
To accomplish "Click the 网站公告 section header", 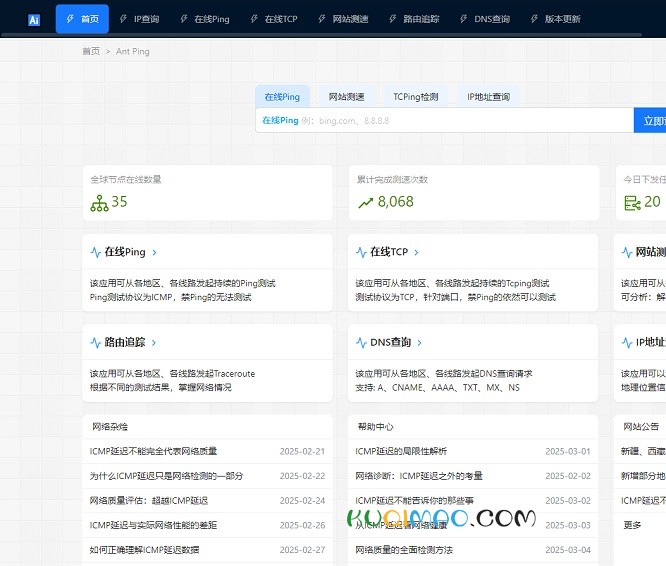I will (x=641, y=427).
